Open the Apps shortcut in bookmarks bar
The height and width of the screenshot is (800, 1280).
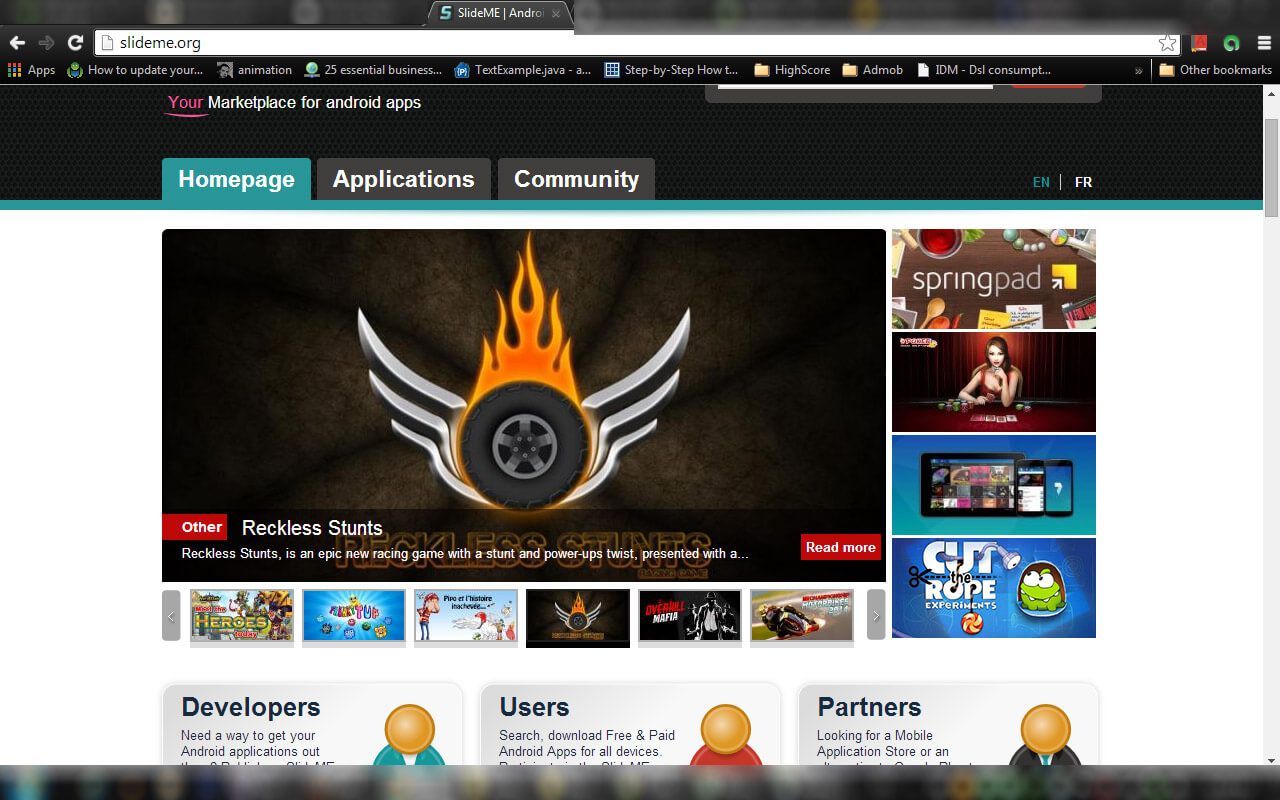click(31, 70)
